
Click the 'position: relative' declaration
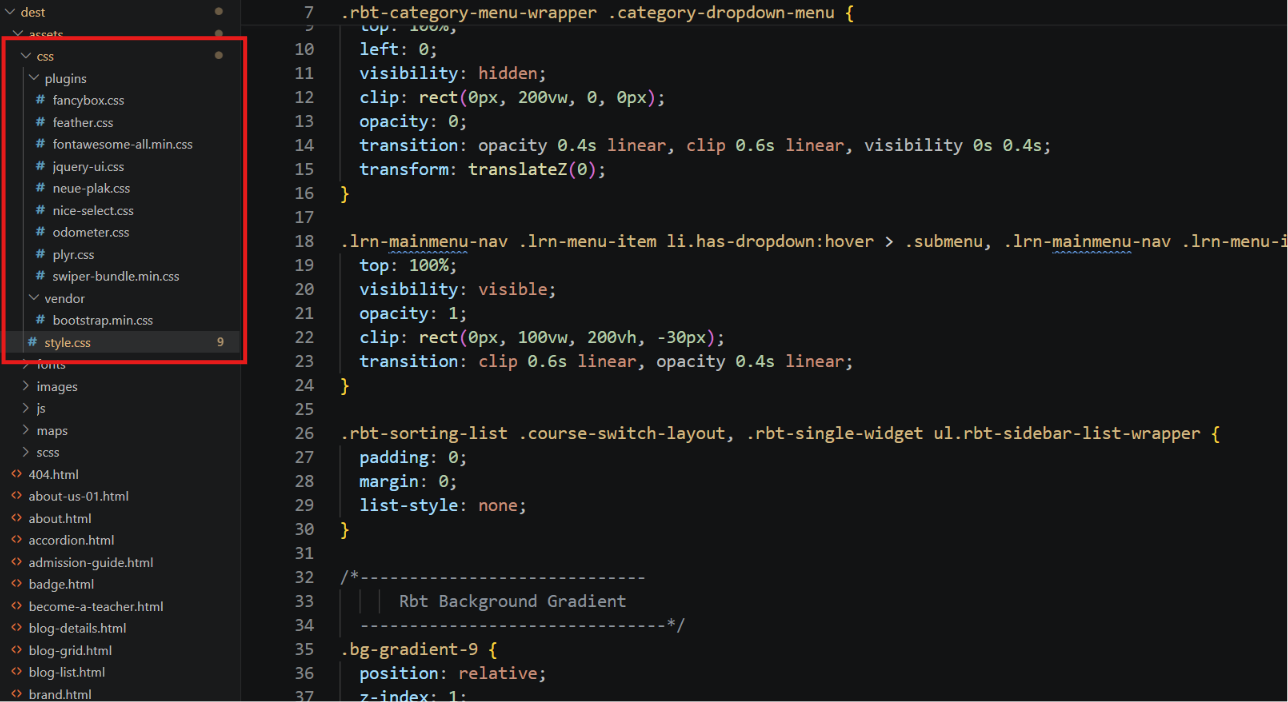453,673
